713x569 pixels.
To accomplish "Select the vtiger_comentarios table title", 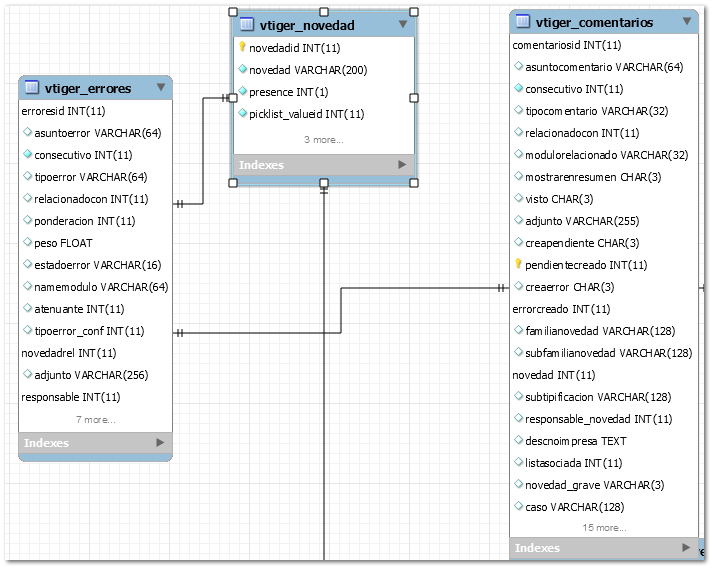I will 594,22.
